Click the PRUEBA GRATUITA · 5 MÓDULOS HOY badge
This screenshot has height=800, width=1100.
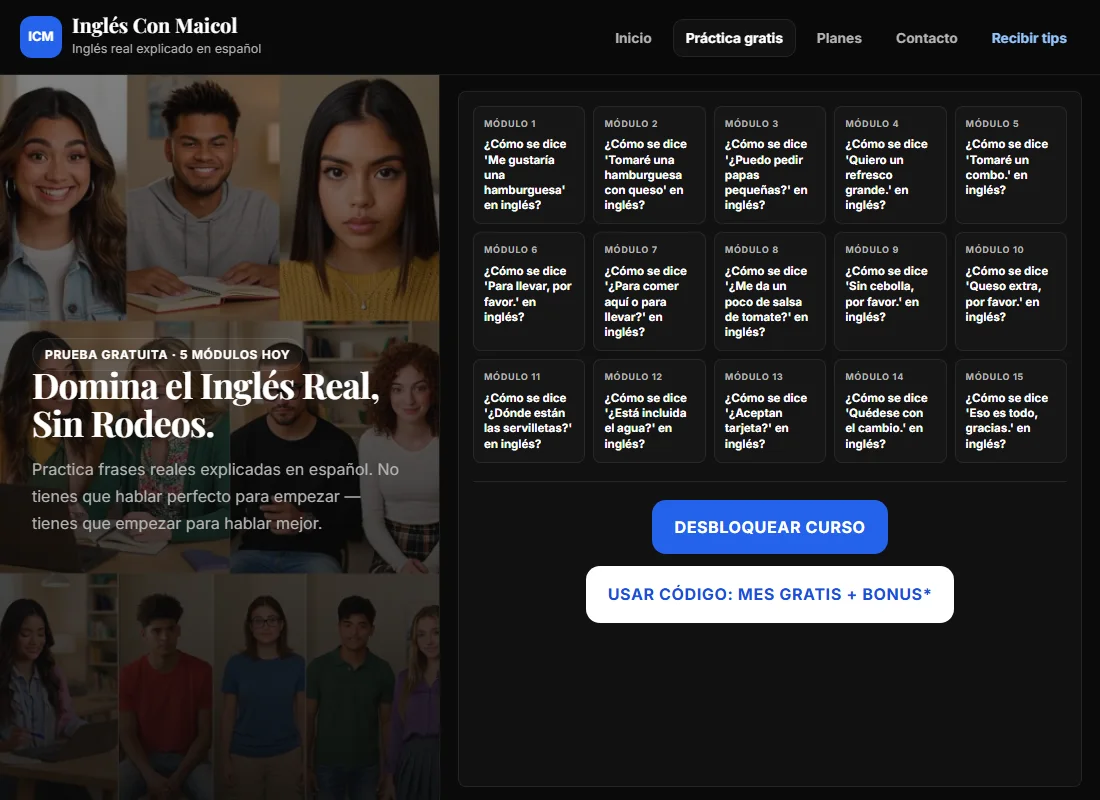coord(167,354)
